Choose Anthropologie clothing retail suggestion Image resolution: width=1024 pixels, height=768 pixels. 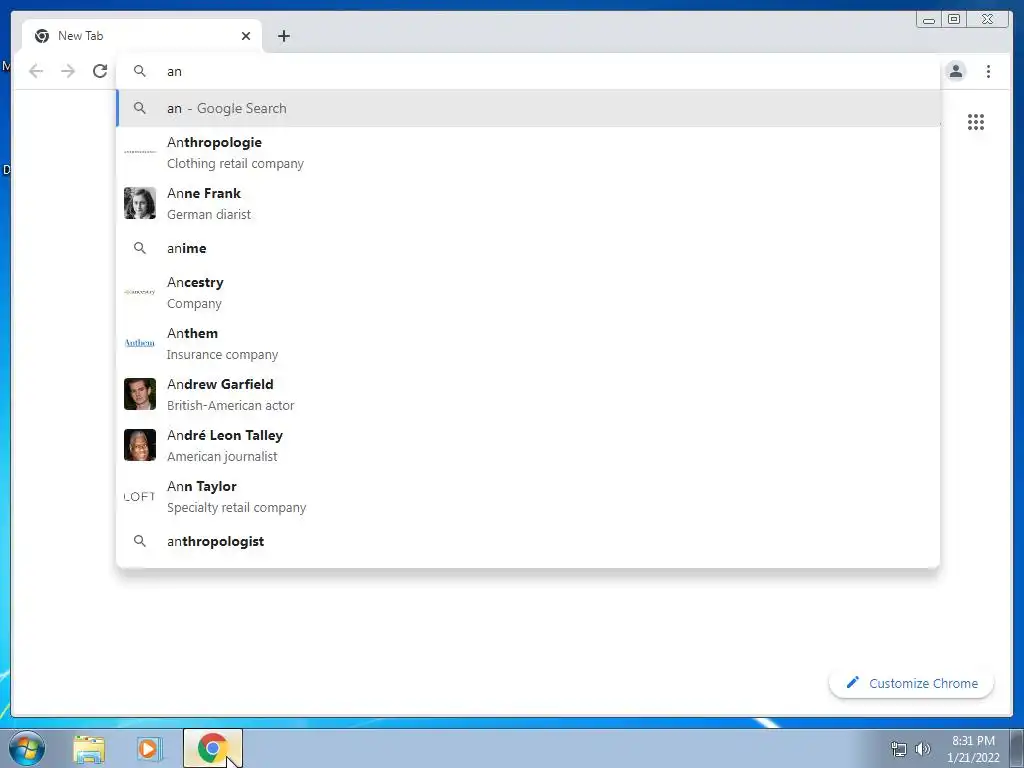point(528,152)
